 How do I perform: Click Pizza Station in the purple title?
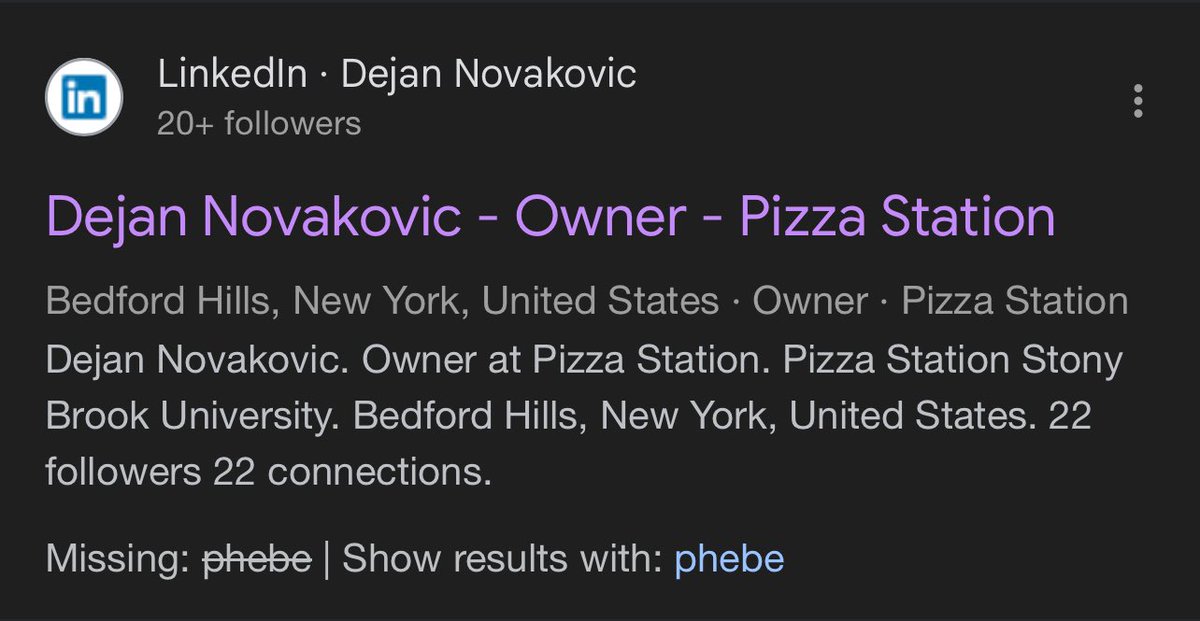(897, 217)
